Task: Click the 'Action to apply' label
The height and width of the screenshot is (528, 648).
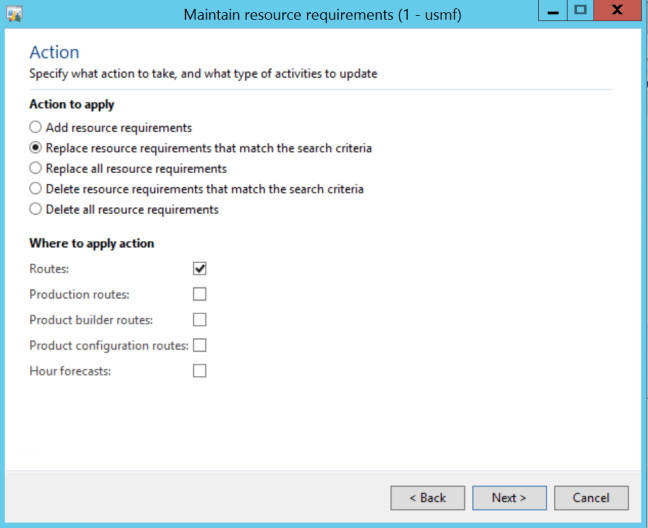Action: click(x=72, y=105)
